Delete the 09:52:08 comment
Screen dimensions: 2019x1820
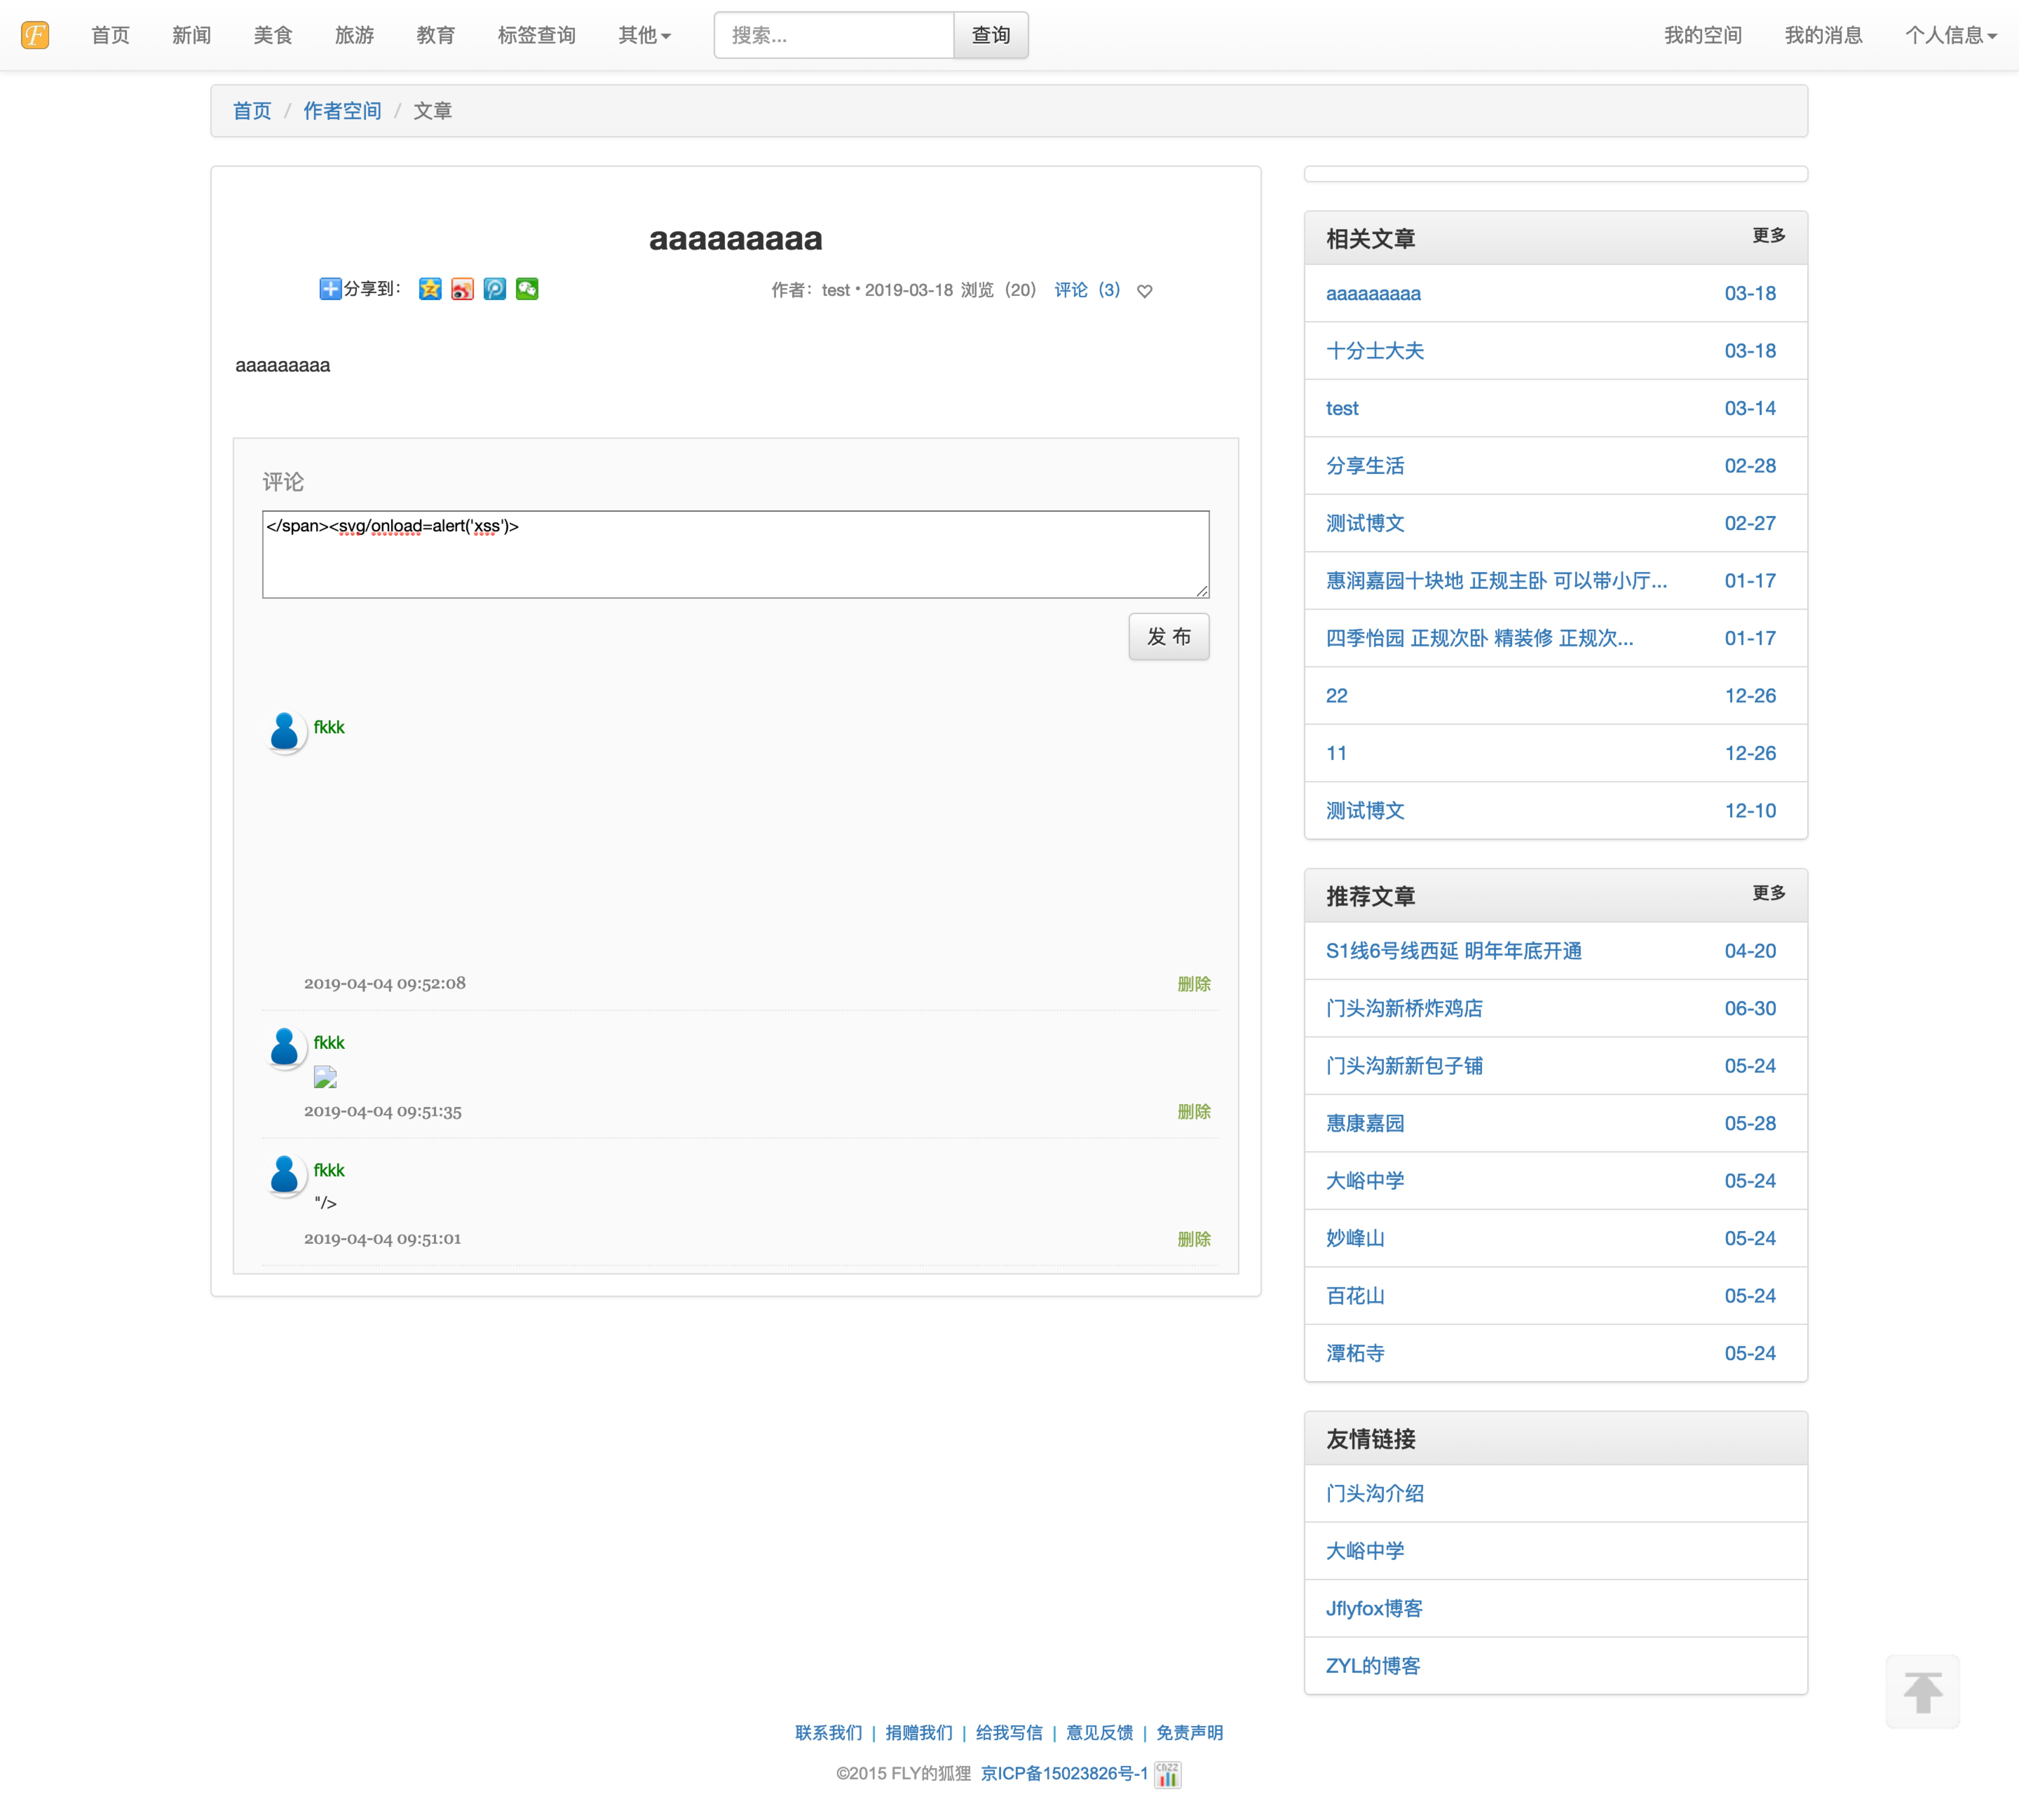[1194, 984]
